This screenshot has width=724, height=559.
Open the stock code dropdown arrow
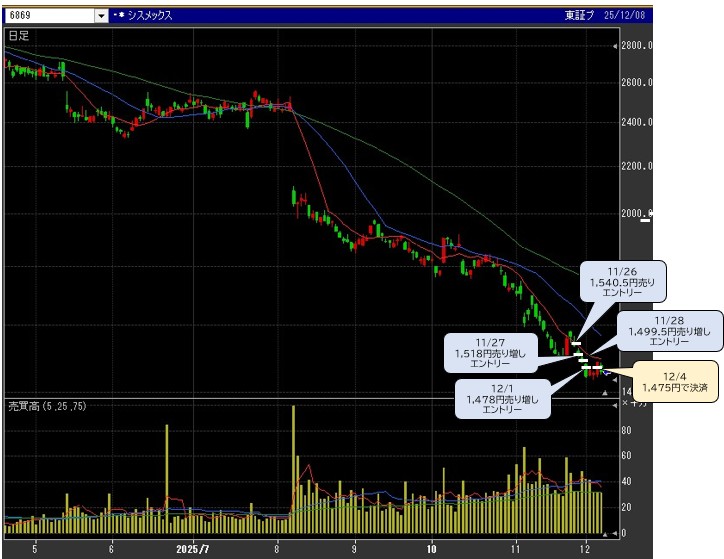tap(101, 16)
